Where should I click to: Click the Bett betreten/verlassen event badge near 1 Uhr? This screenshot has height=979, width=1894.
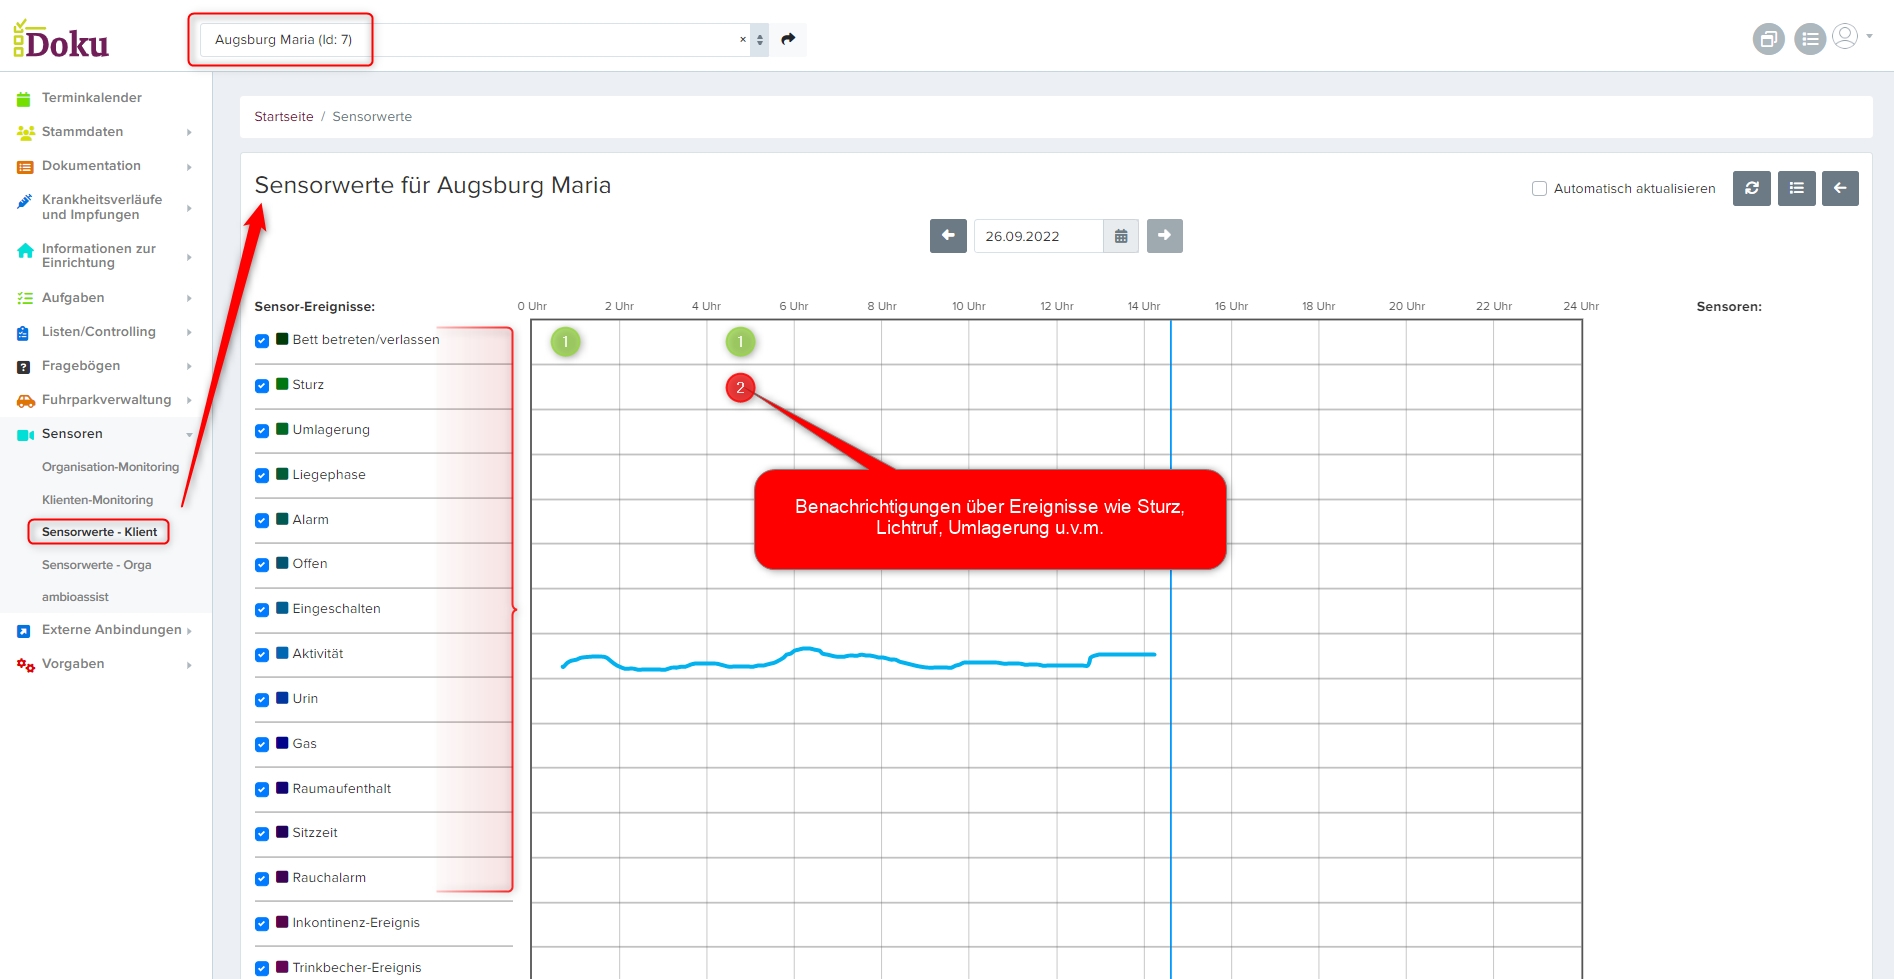pos(565,342)
